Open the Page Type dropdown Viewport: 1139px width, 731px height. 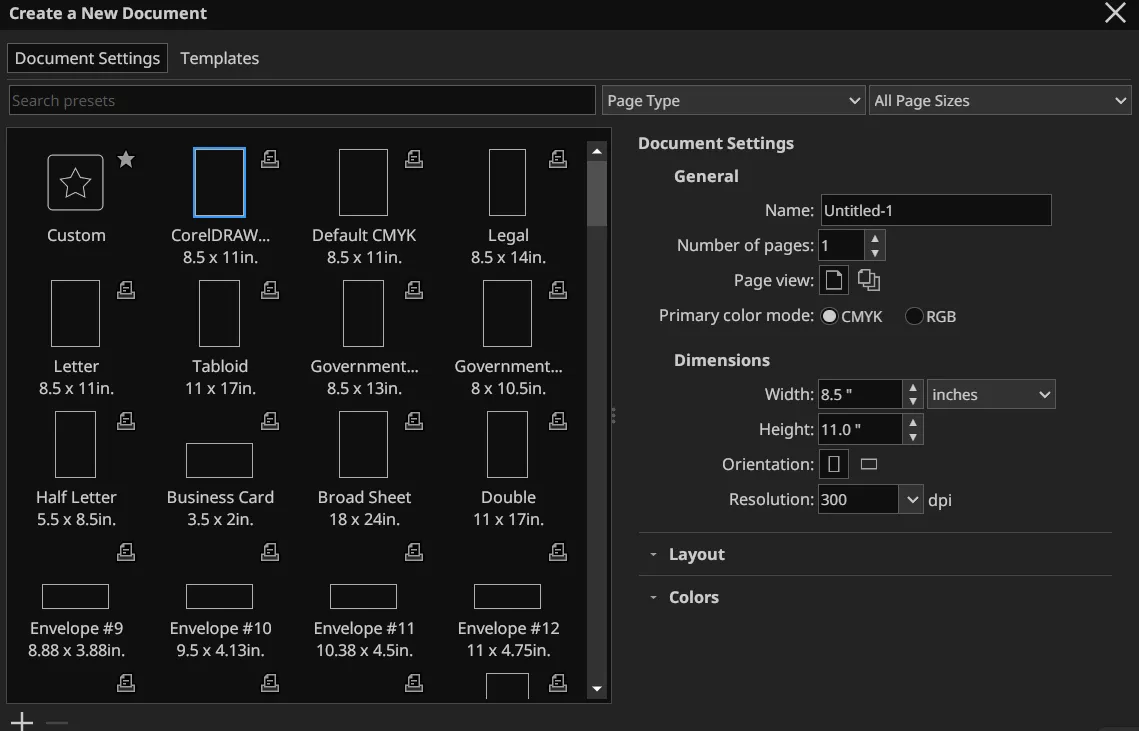click(x=733, y=100)
